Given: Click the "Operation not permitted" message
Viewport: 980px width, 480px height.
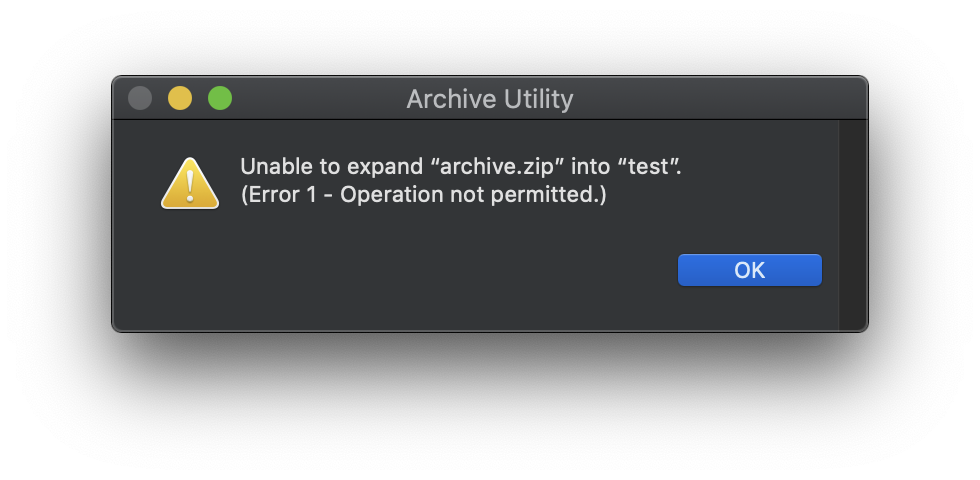Looking at the screenshot, I should click(469, 194).
